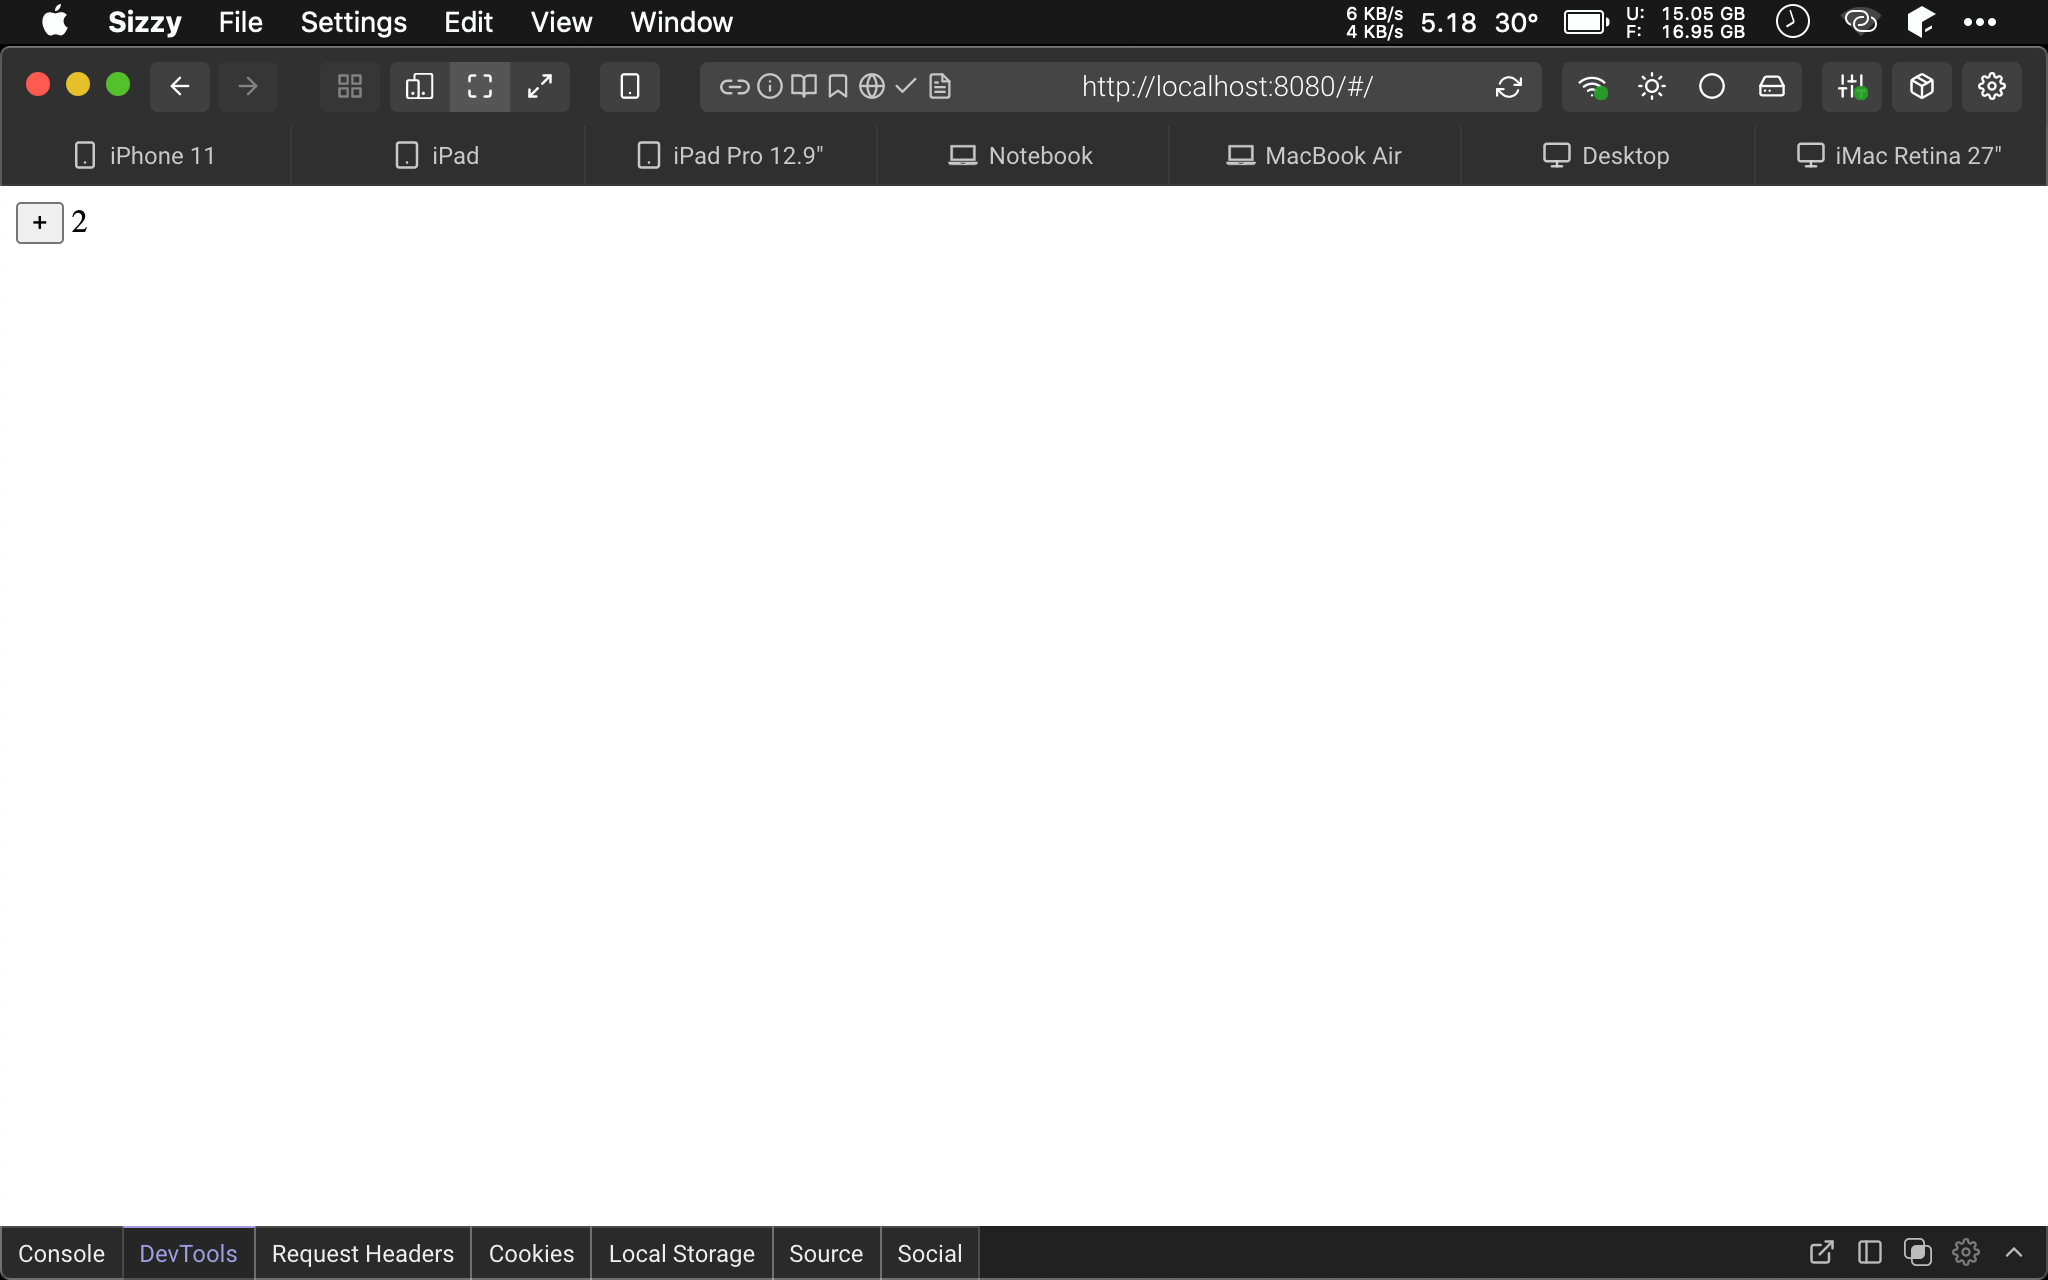The width and height of the screenshot is (2048, 1280).
Task: Switch to the Source tab
Action: pyautogui.click(x=826, y=1253)
